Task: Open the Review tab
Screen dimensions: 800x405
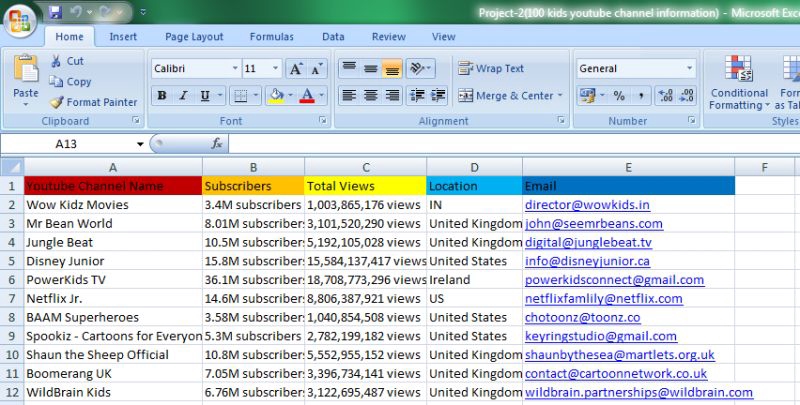Action: (x=389, y=37)
